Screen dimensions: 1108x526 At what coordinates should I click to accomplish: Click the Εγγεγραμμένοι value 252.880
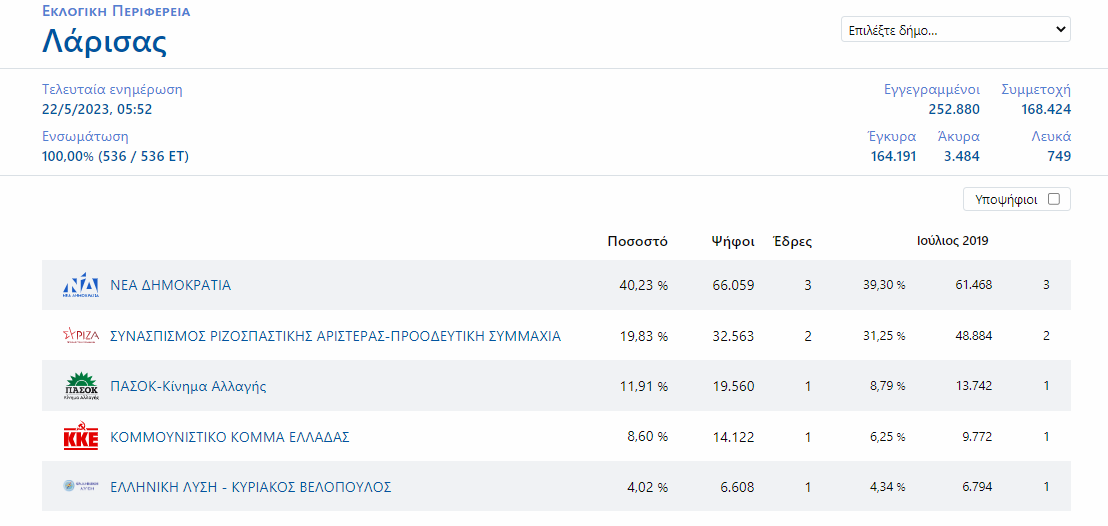[x=953, y=109]
